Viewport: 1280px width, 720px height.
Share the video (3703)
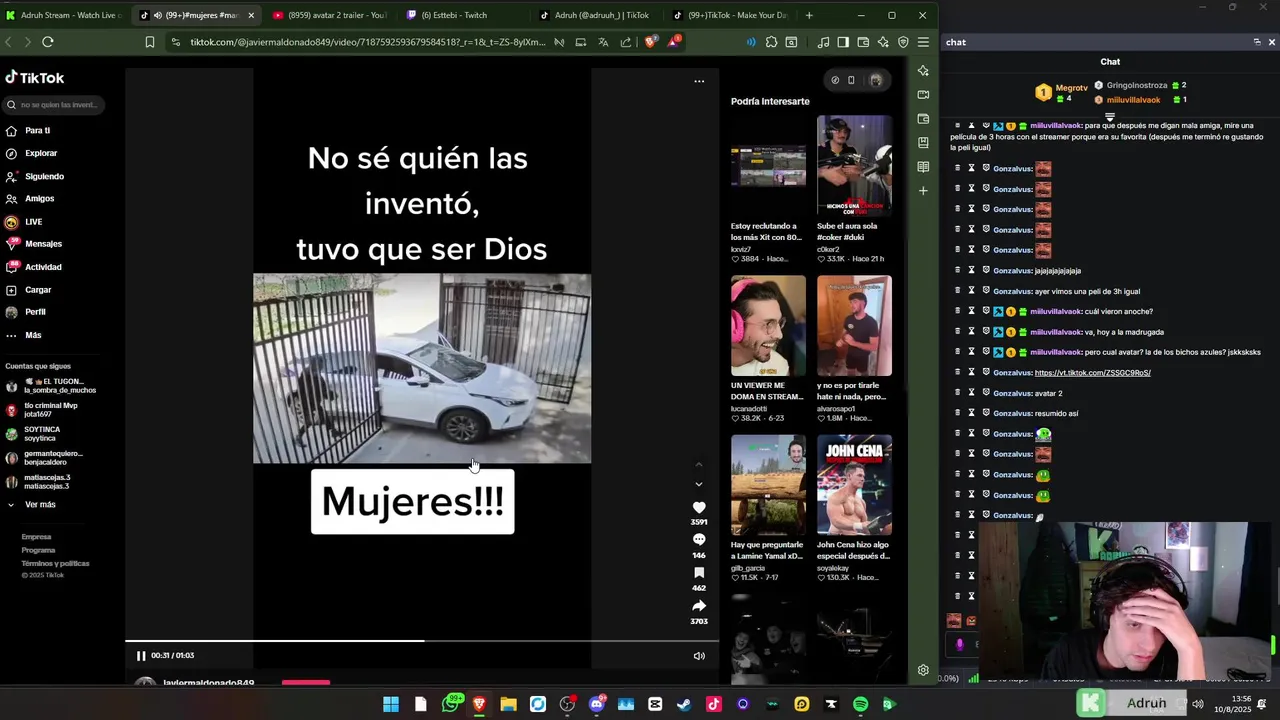coord(699,606)
